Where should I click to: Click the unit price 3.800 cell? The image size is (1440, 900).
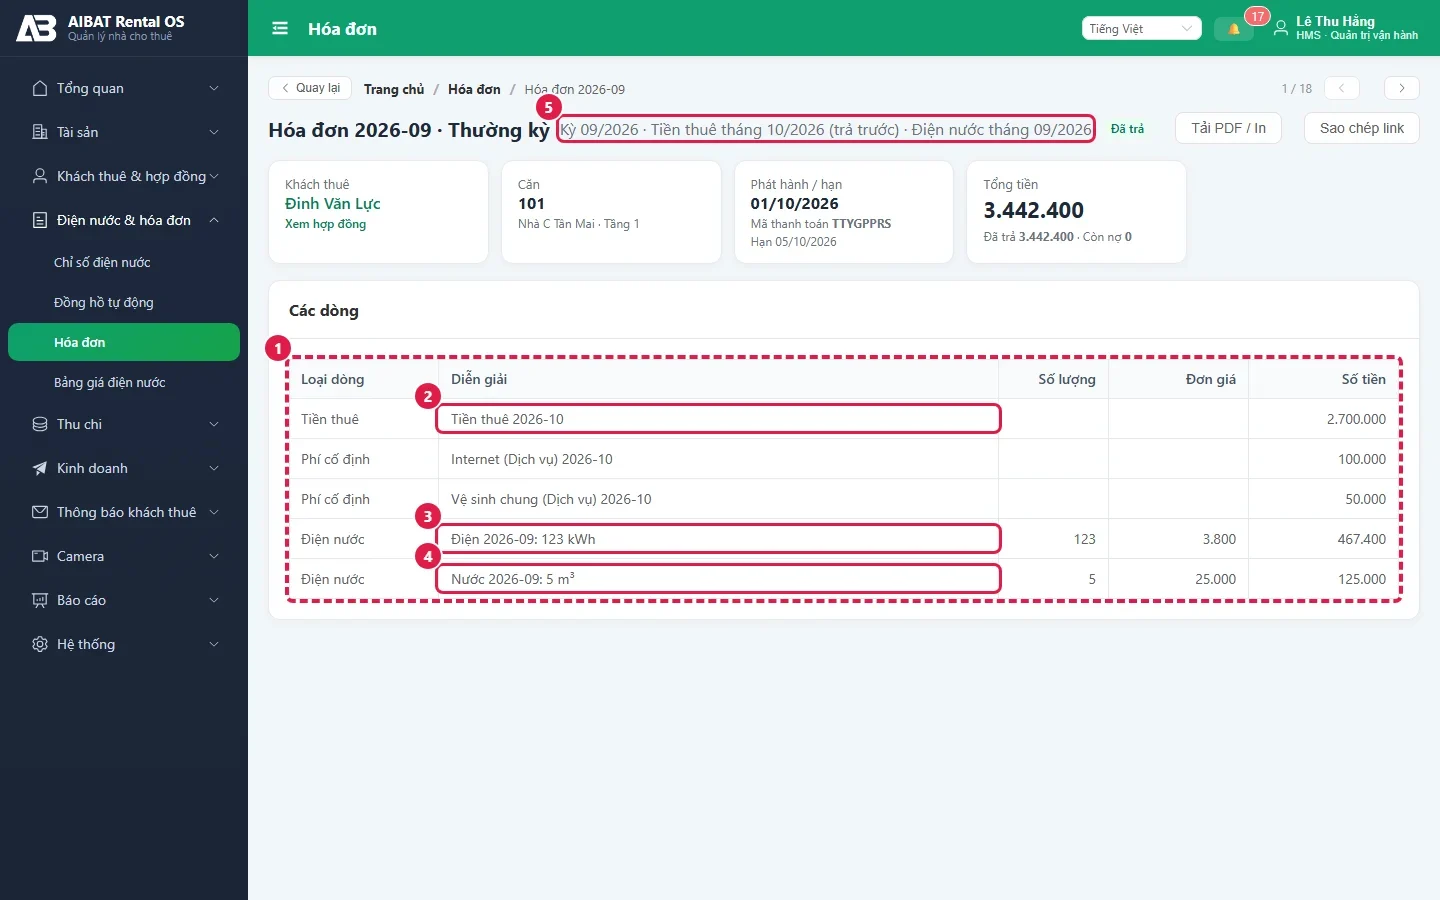(1178, 539)
